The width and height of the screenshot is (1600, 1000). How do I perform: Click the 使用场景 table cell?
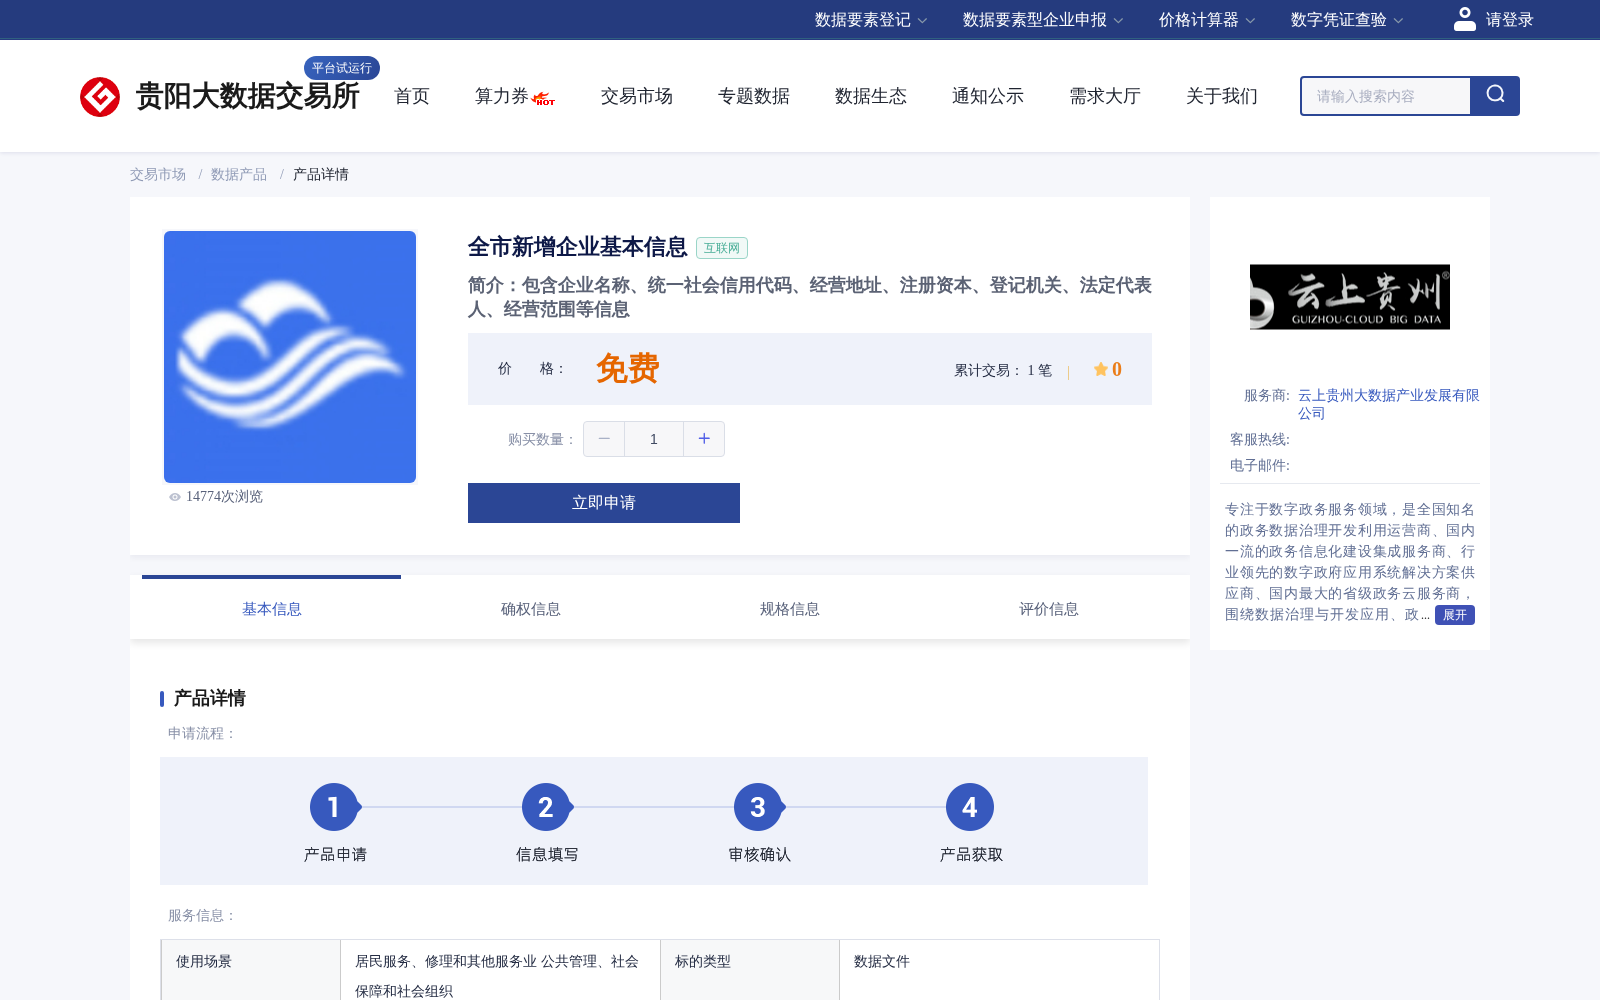tap(251, 970)
